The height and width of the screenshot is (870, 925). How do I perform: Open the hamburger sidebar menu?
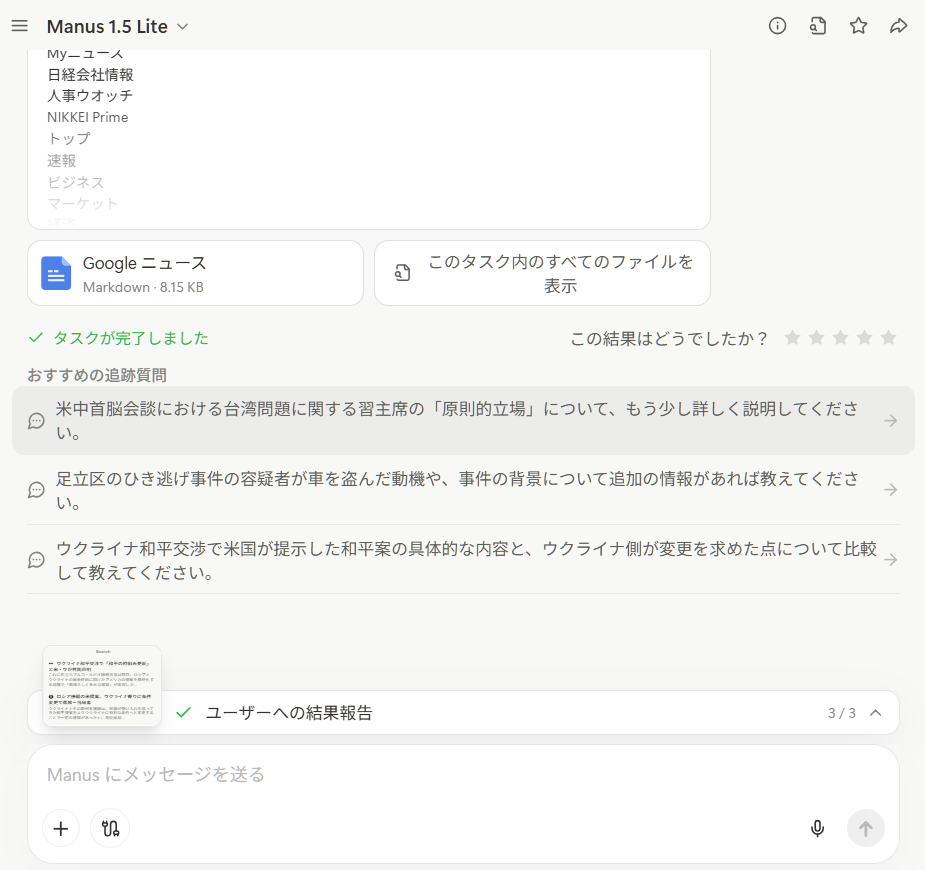[20, 26]
